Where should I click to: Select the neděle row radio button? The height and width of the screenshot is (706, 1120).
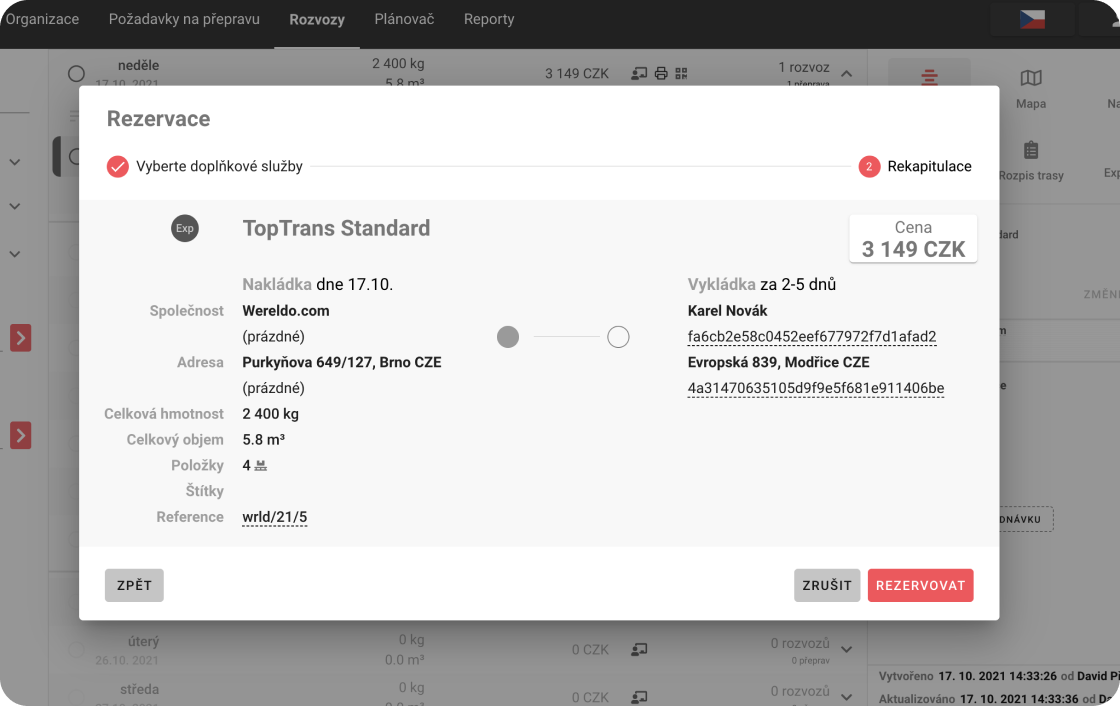[x=76, y=74]
